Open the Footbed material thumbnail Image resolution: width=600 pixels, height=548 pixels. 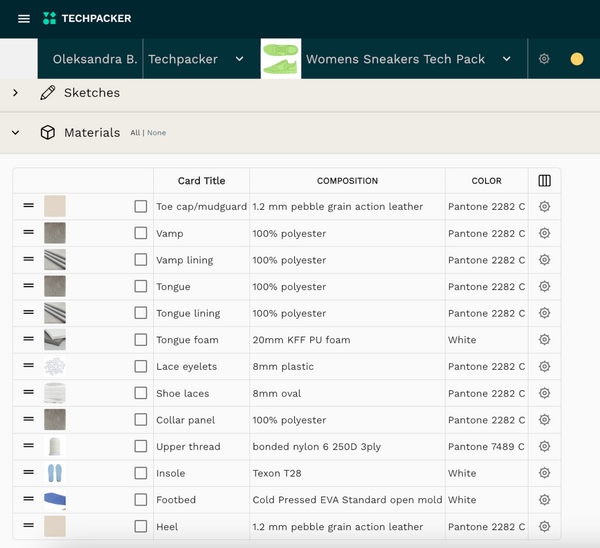(x=55, y=500)
